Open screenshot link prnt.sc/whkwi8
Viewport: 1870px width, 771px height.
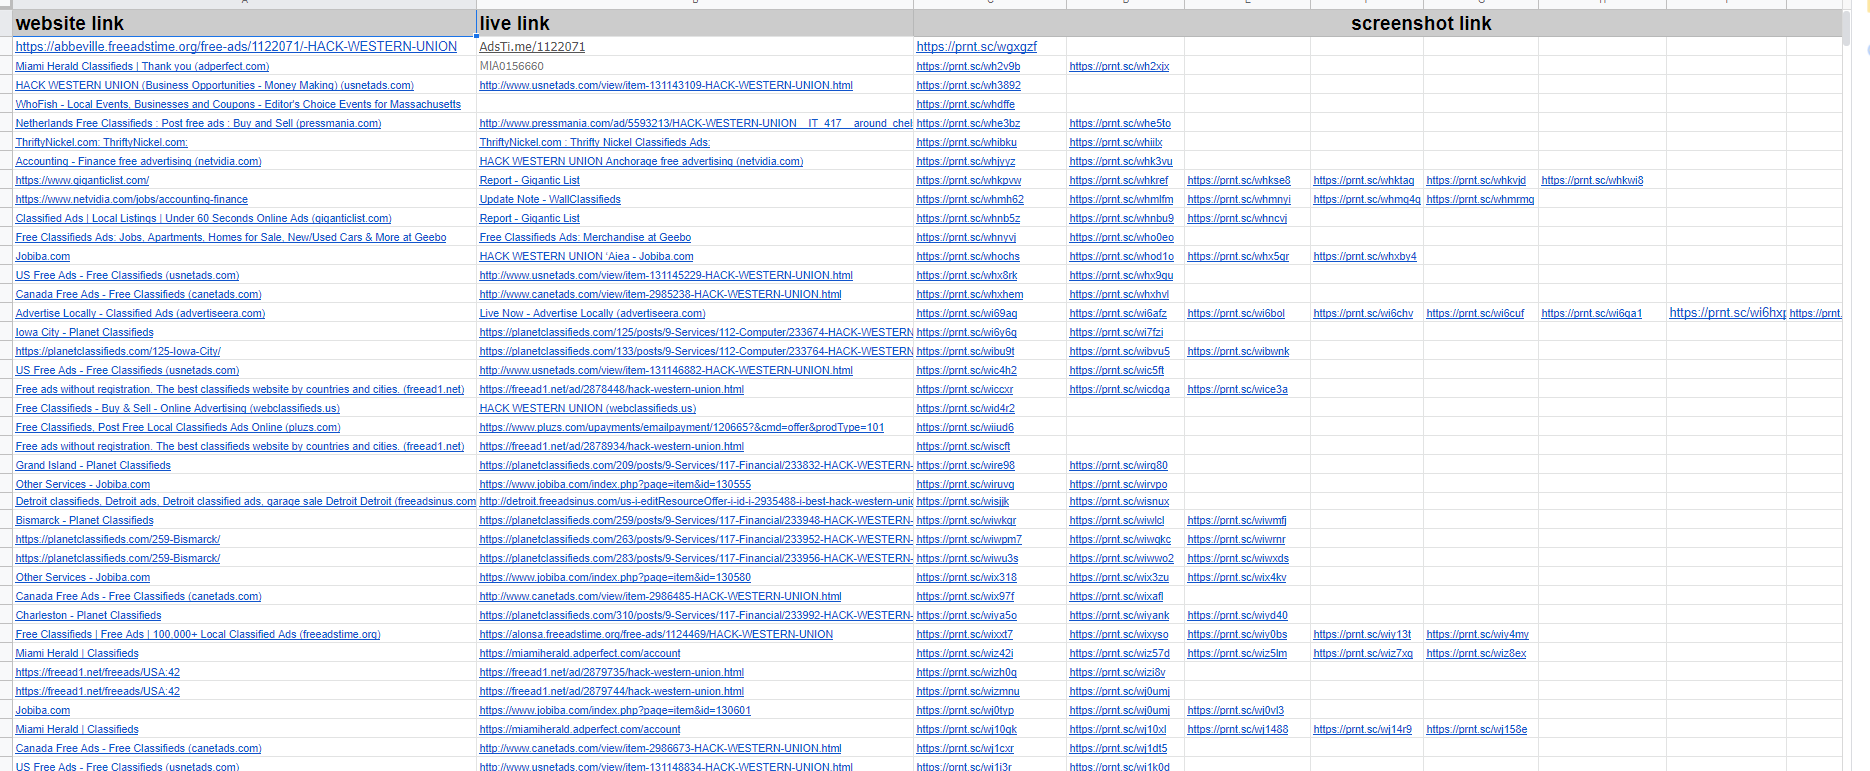(x=1592, y=181)
